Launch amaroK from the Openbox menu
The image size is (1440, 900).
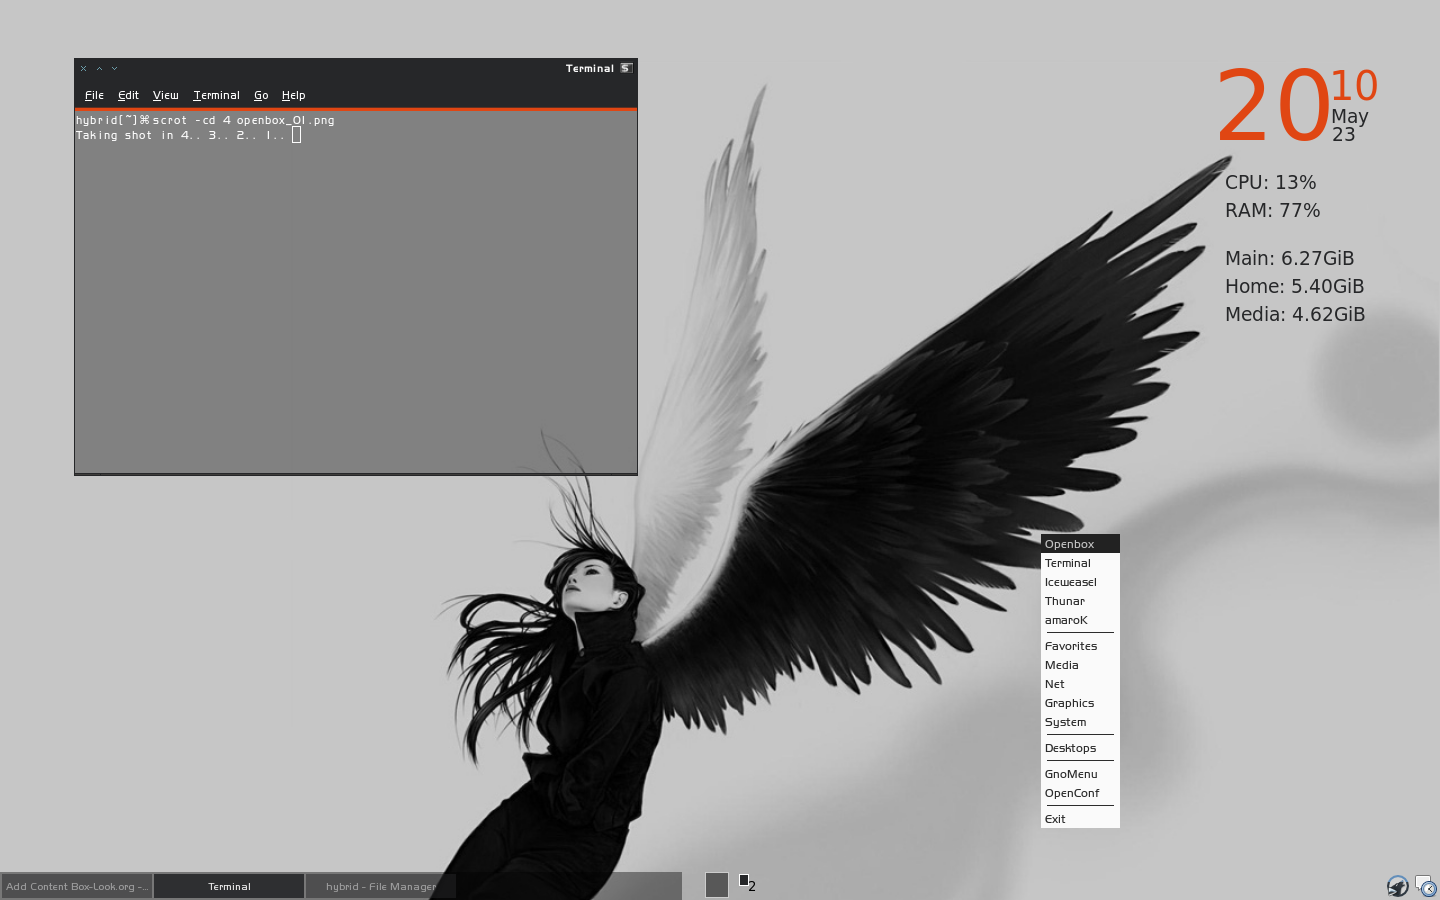pyautogui.click(x=1080, y=620)
